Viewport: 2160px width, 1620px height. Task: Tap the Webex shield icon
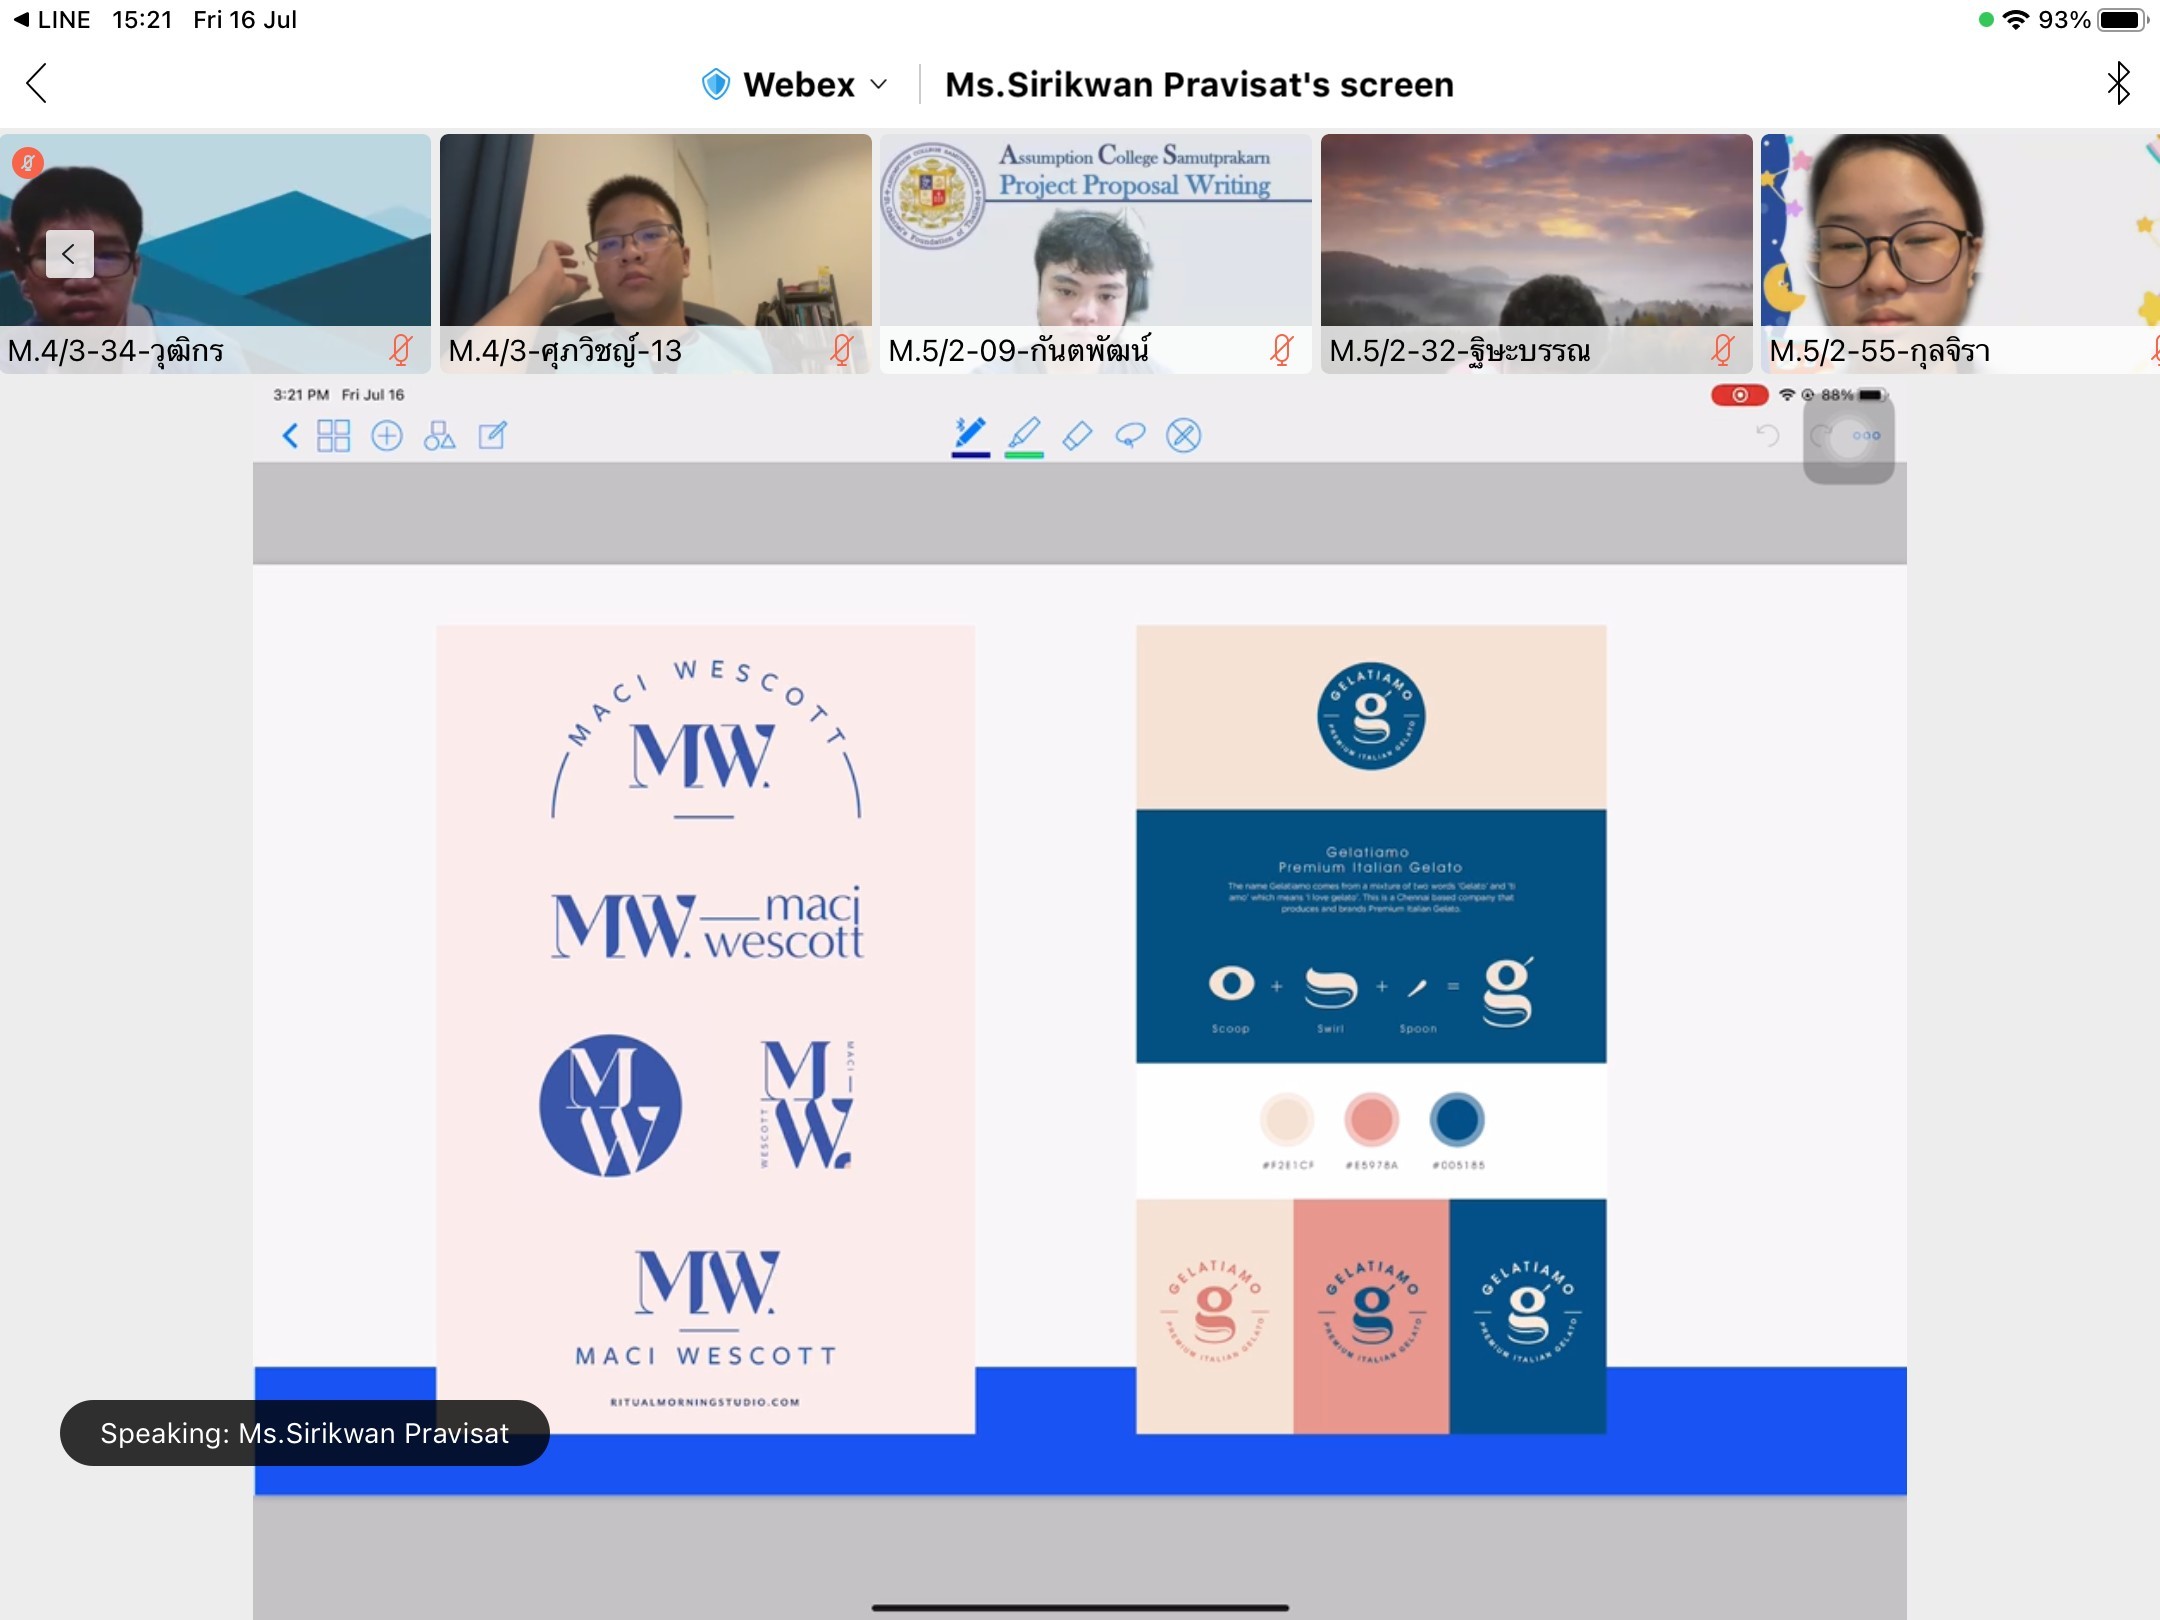[x=716, y=85]
